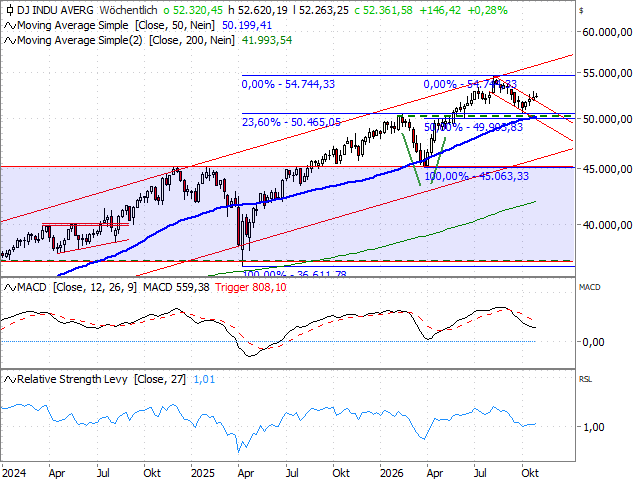The width and height of the screenshot is (640, 480).
Task: Click the 60.000,00 price axis label
Action: coord(607,33)
